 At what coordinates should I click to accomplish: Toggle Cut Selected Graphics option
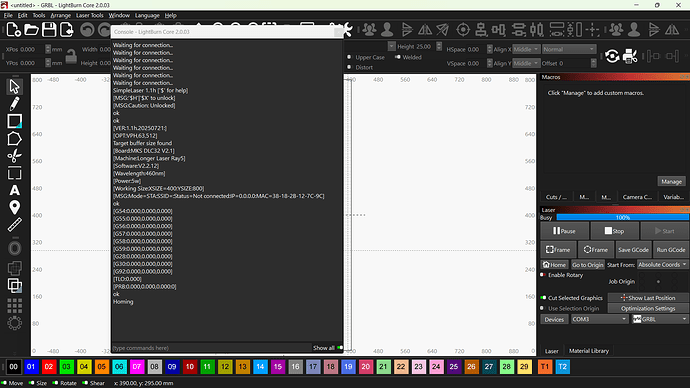pos(543,298)
